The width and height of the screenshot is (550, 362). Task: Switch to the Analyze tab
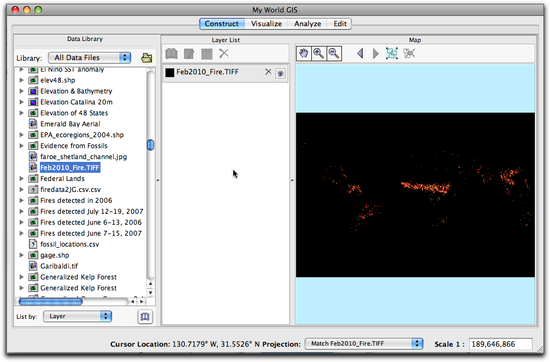point(308,24)
